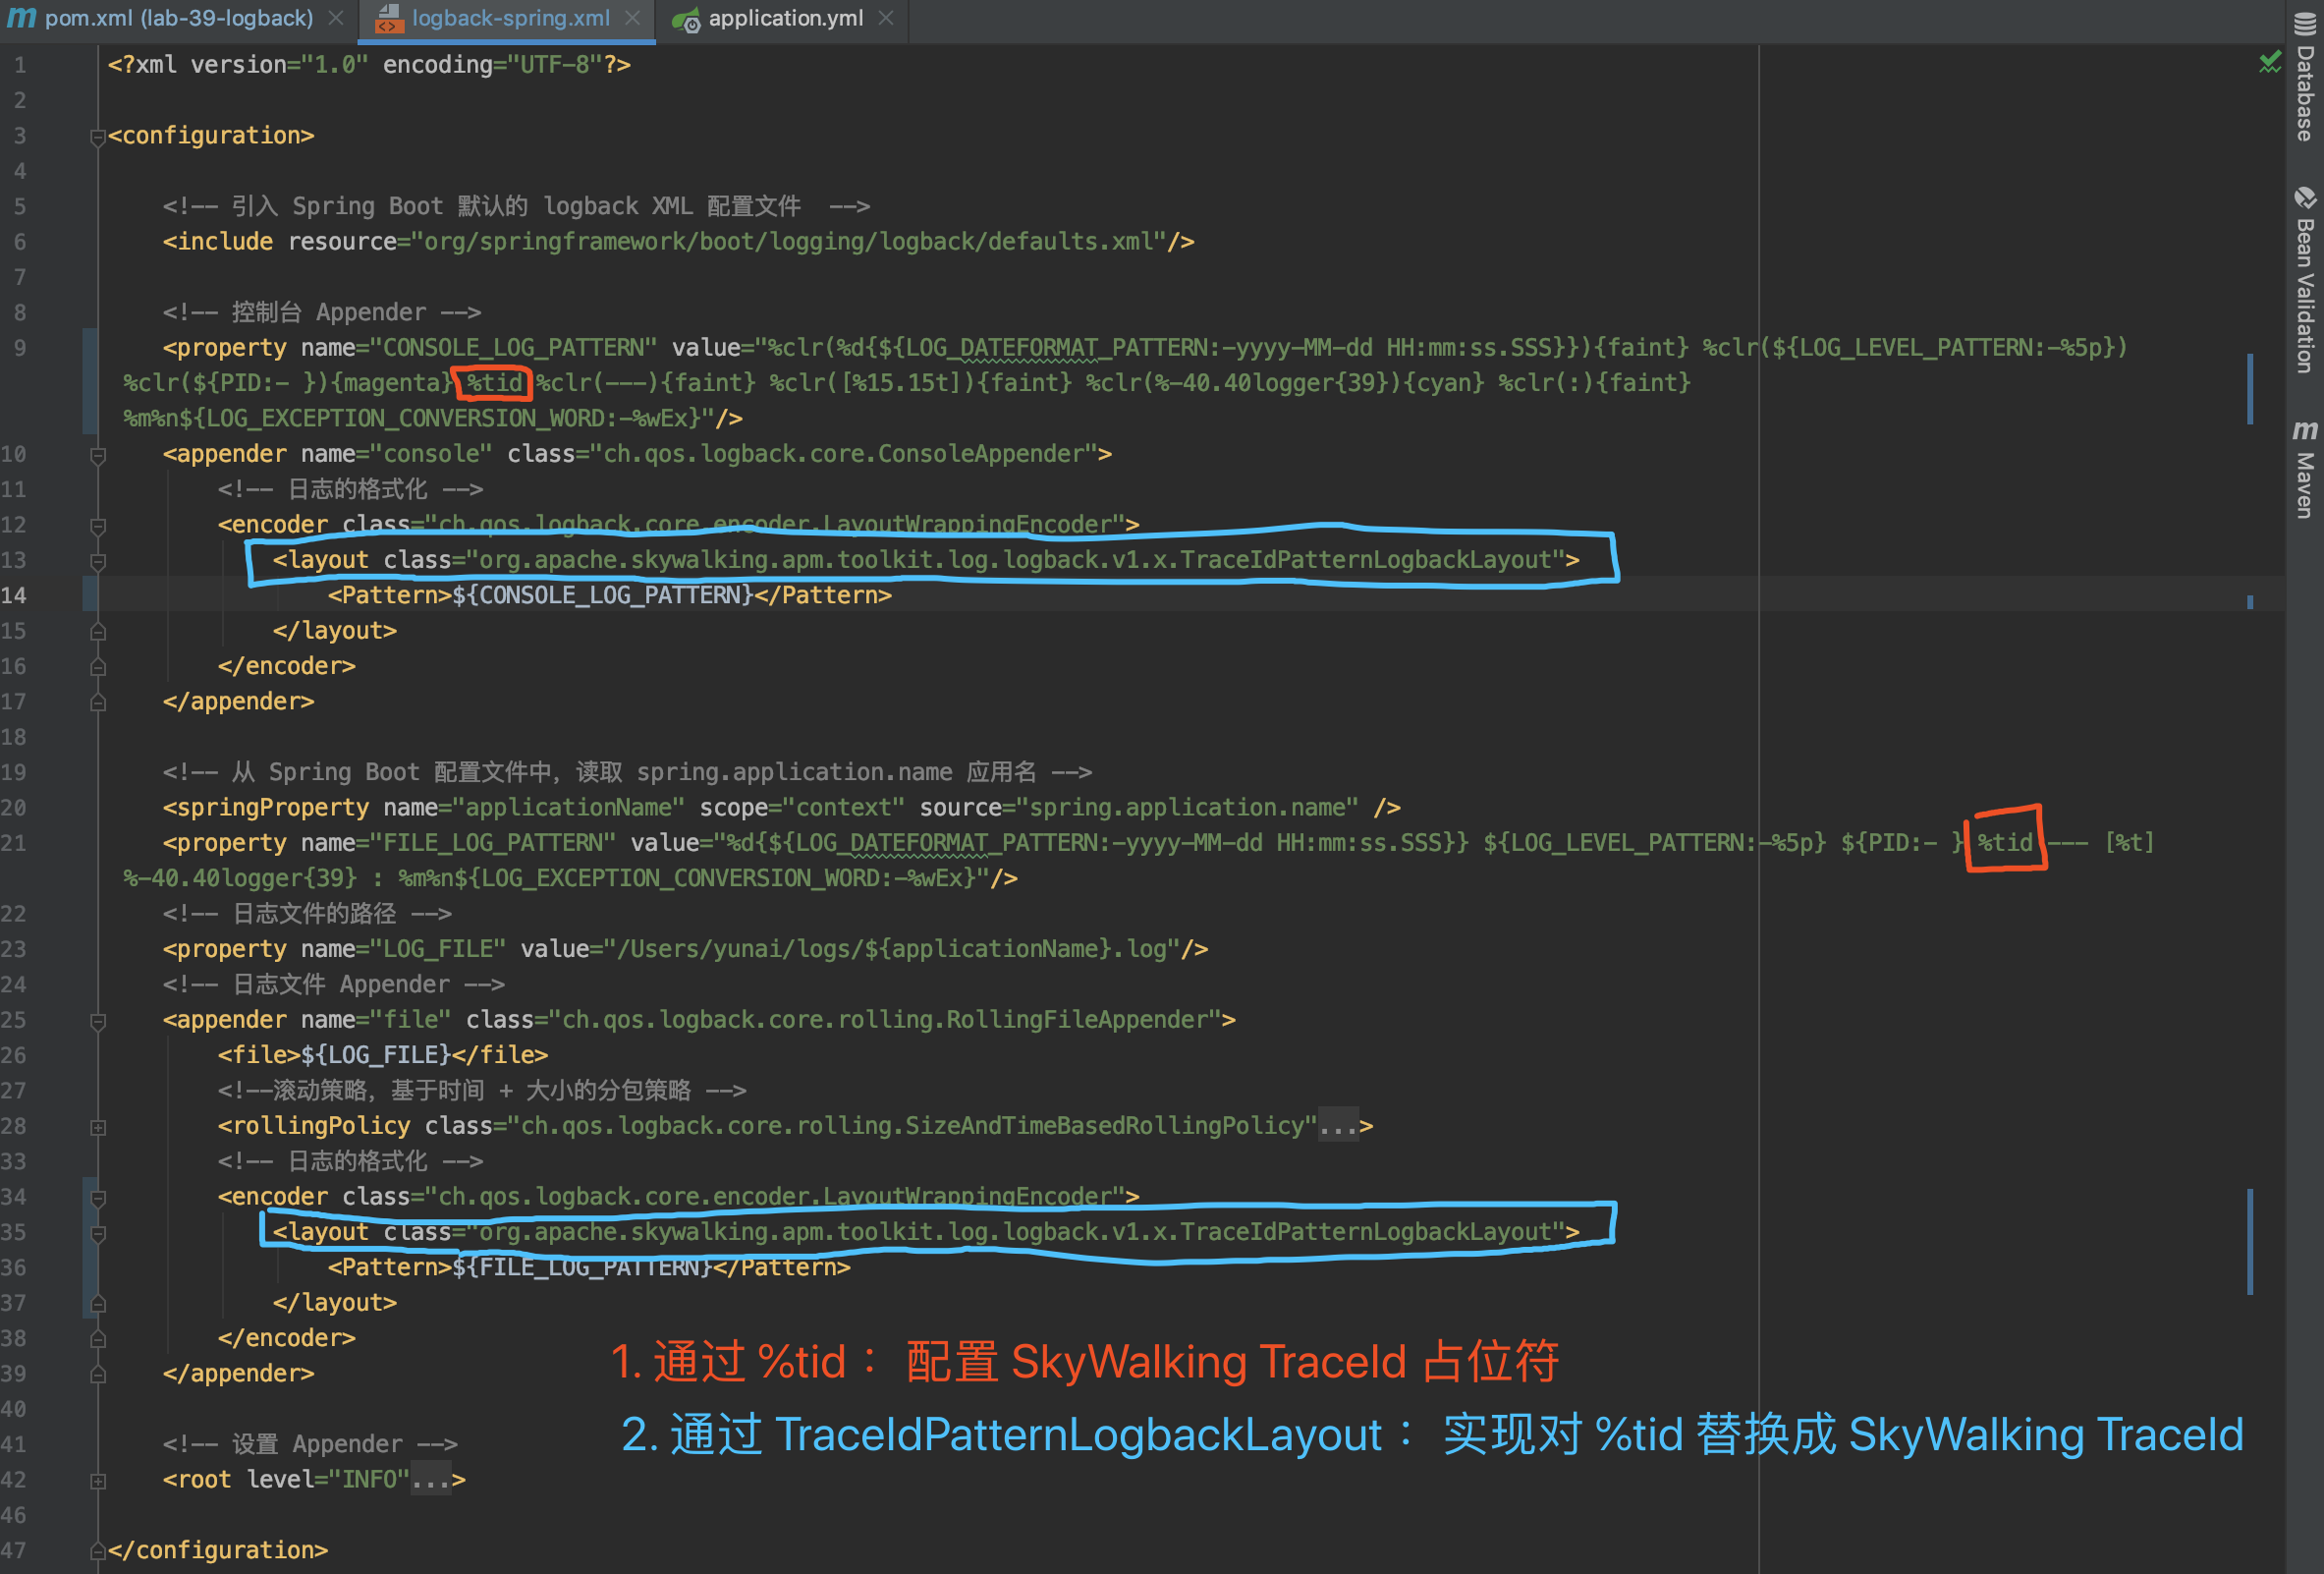This screenshot has height=1574, width=2324.
Task: Click the CONSOLE_LOG_PATTERN property name on line 9
Action: click(513, 348)
